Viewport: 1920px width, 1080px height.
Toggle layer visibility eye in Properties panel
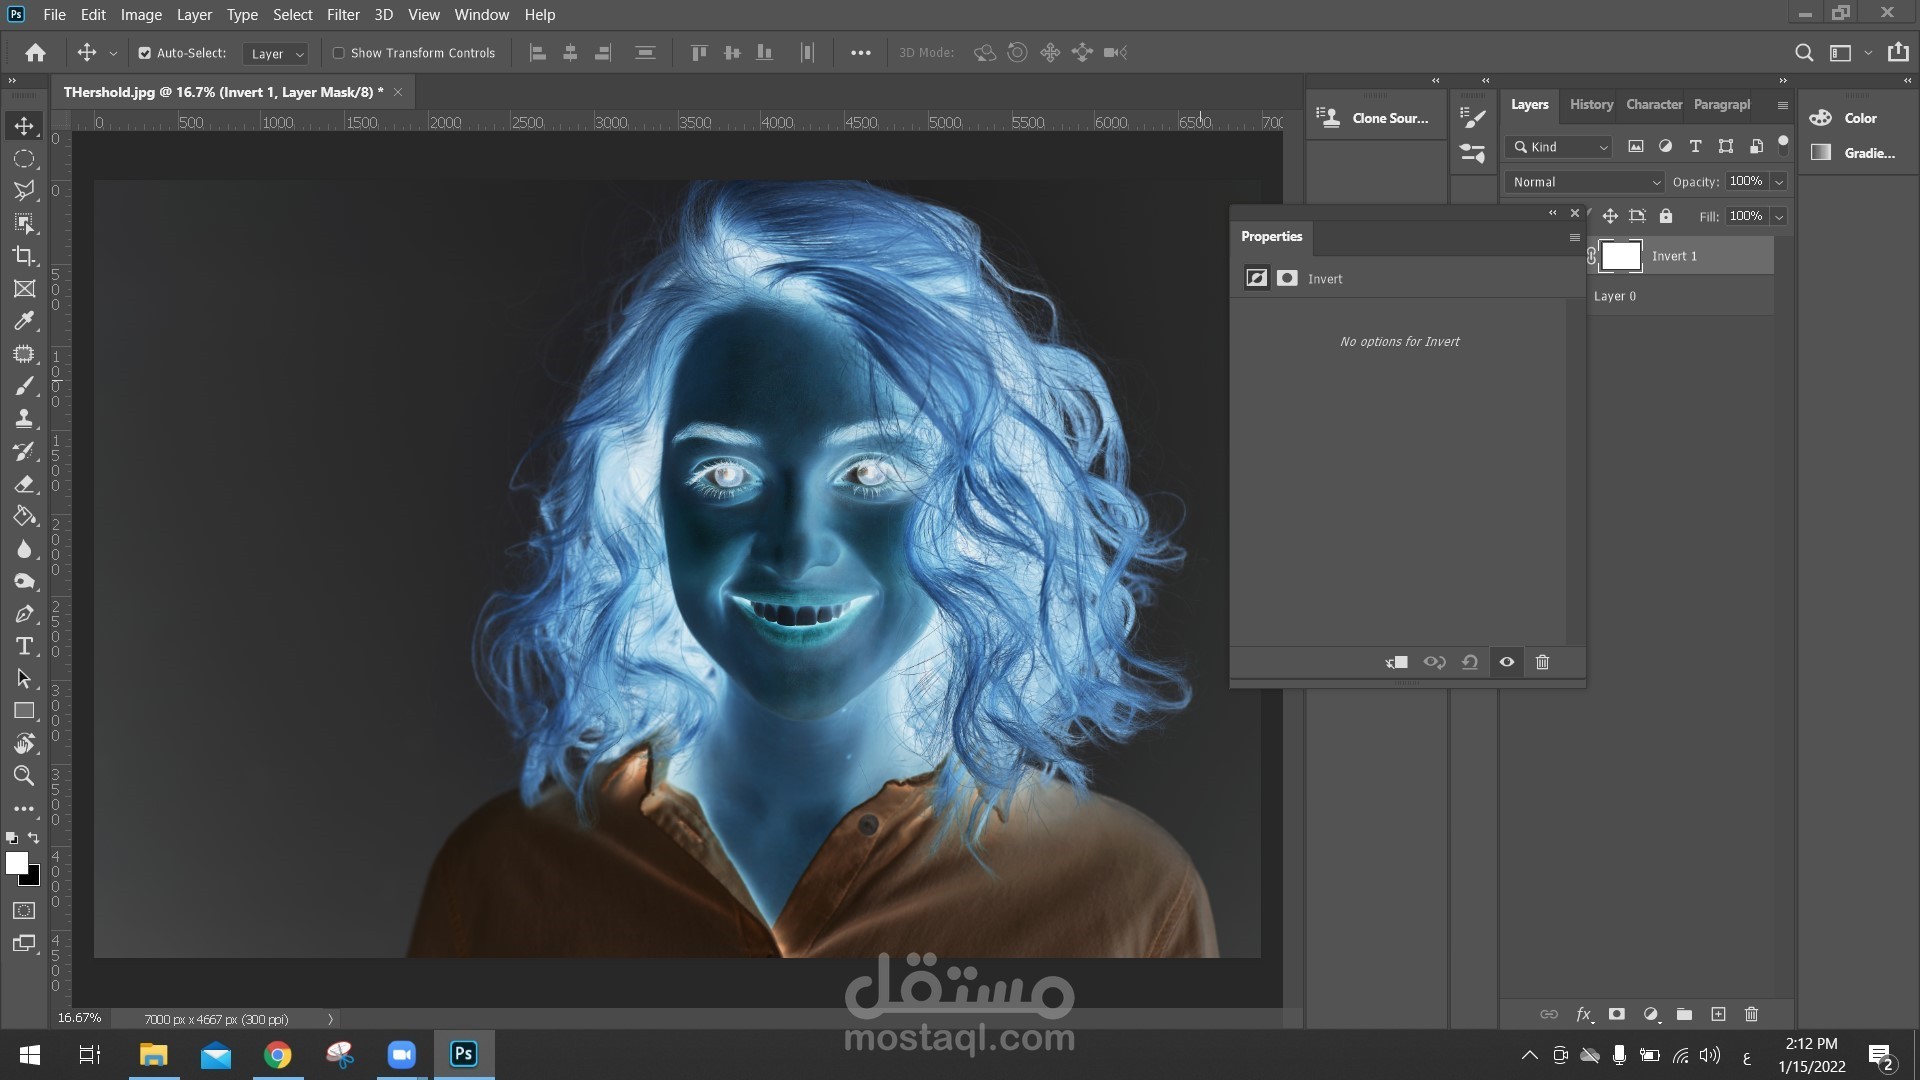pos(1506,662)
